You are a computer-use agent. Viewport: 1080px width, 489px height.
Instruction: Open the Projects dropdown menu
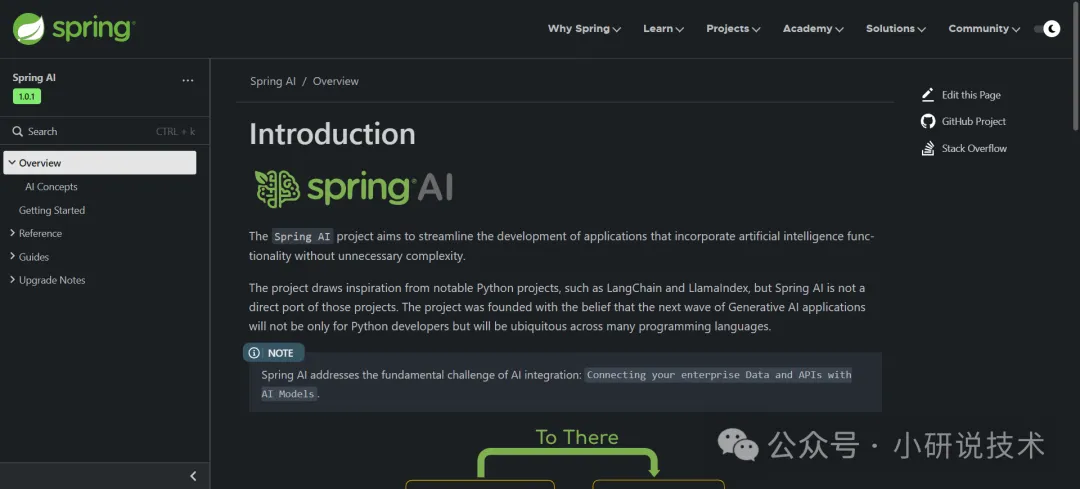pyautogui.click(x=733, y=29)
